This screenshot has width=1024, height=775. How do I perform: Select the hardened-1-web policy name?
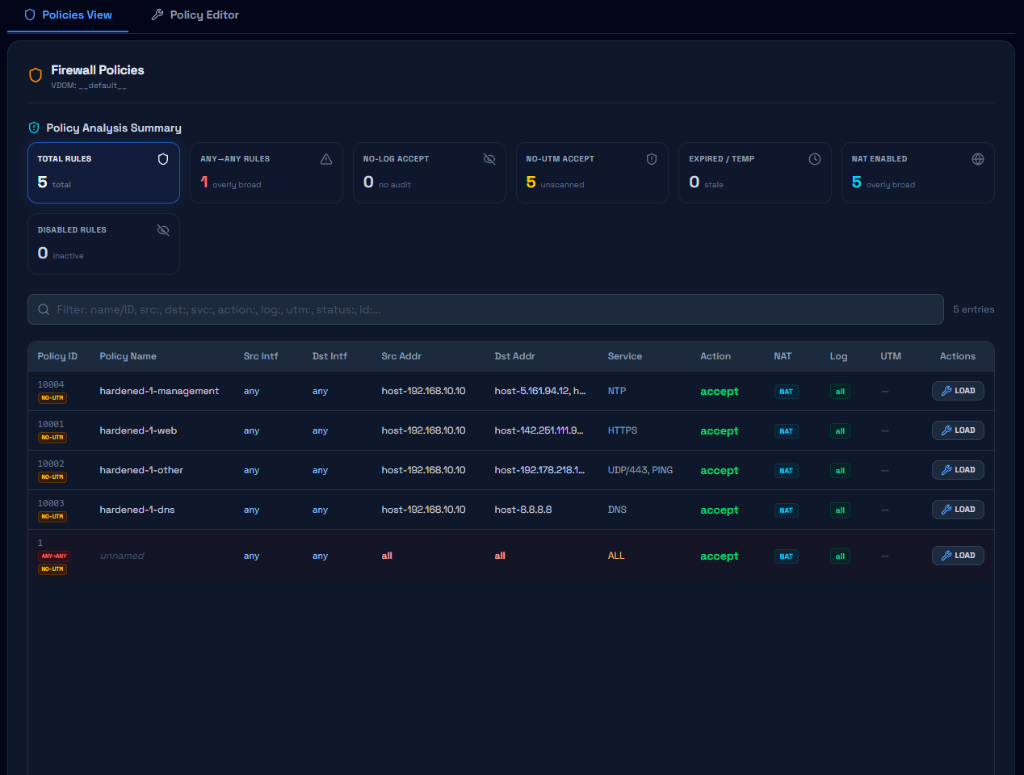(x=138, y=431)
